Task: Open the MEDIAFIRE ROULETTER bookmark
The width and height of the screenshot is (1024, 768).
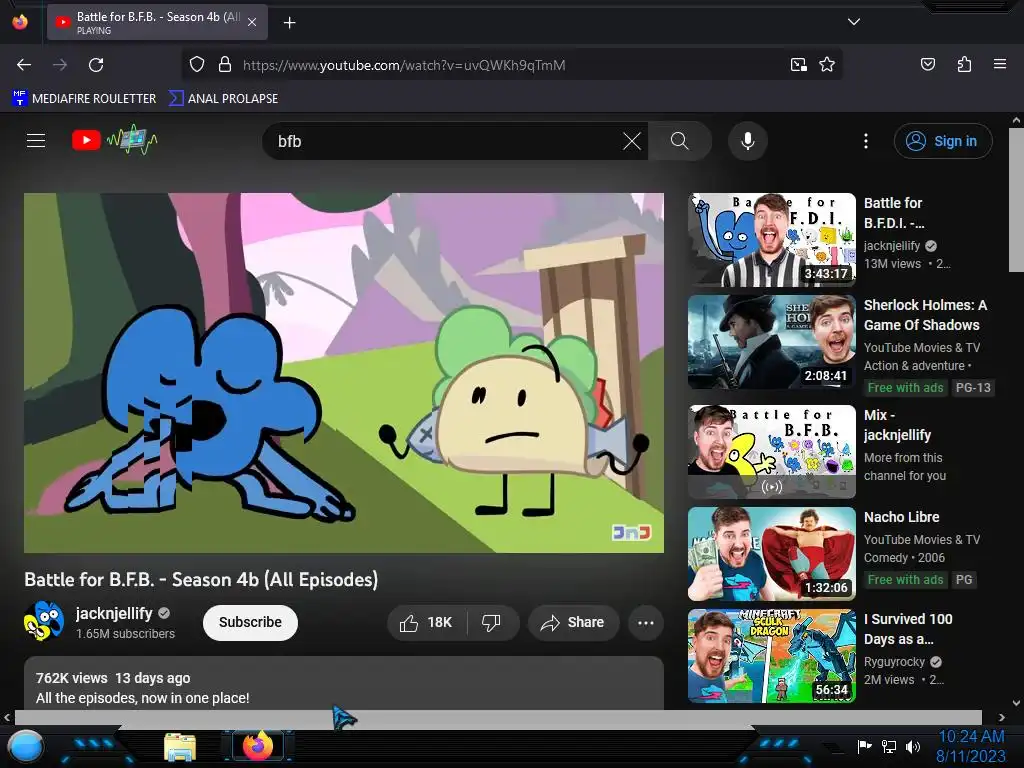Action: coord(84,99)
